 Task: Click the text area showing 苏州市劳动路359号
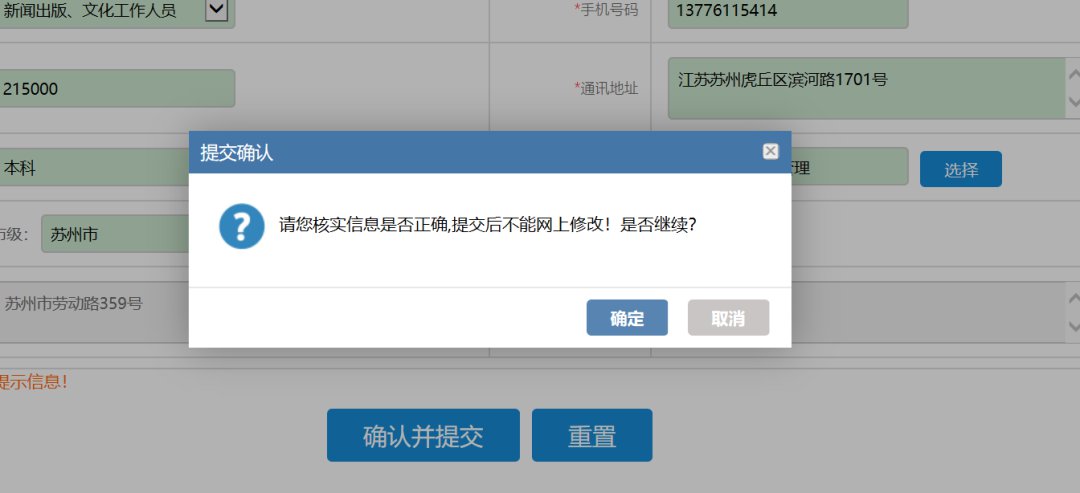coord(94,312)
